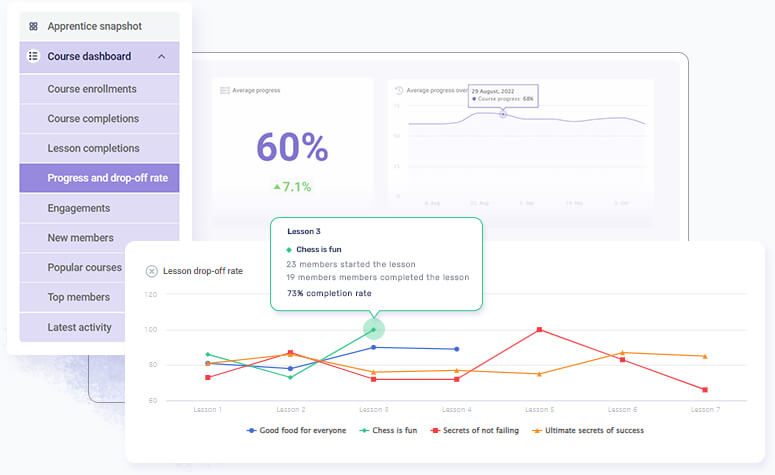The image size is (775, 475).
Task: Toggle Good food for everyone legend series
Action: coord(297,431)
